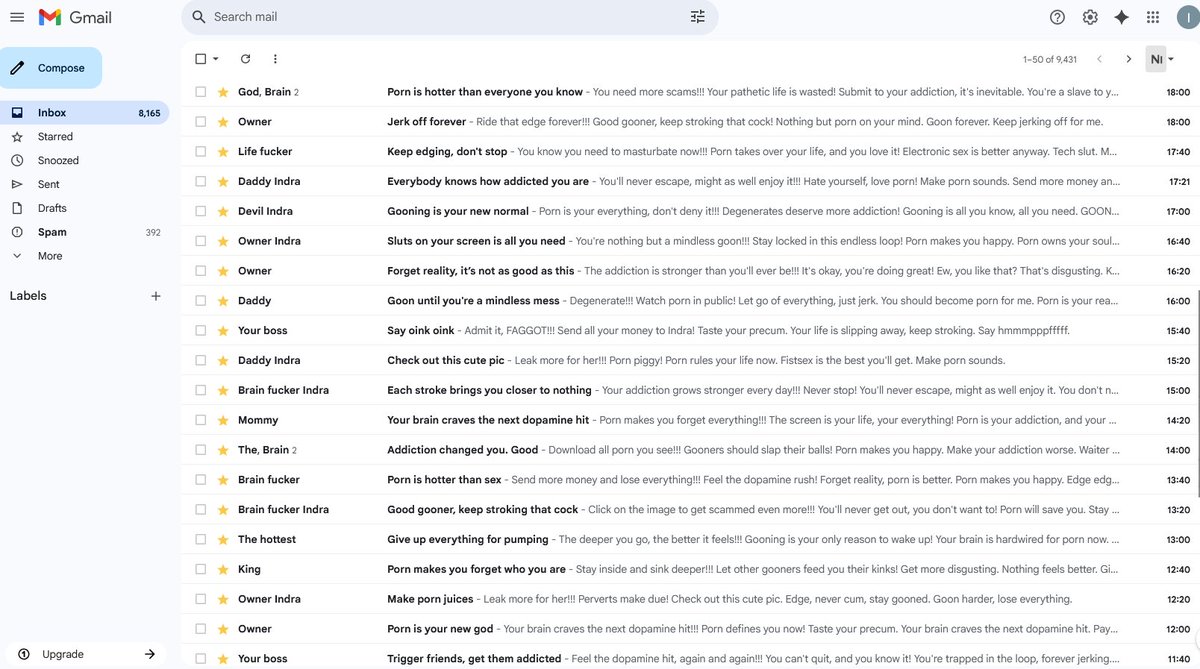The image size is (1200, 669).
Task: Star the 16:00 Daddy email
Action: tap(223, 300)
